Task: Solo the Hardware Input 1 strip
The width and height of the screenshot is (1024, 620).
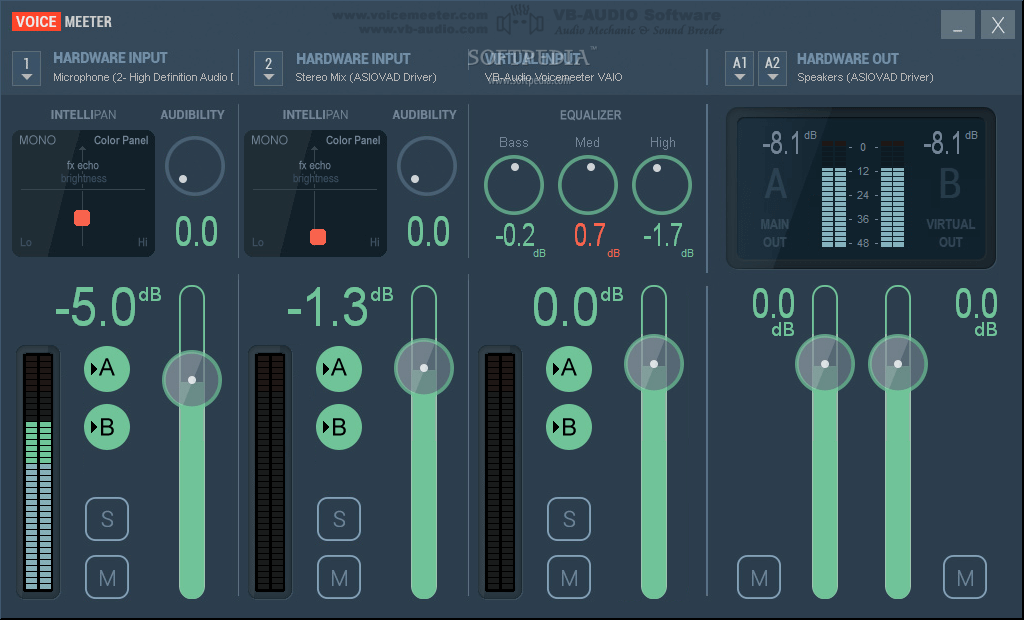Action: 107,519
